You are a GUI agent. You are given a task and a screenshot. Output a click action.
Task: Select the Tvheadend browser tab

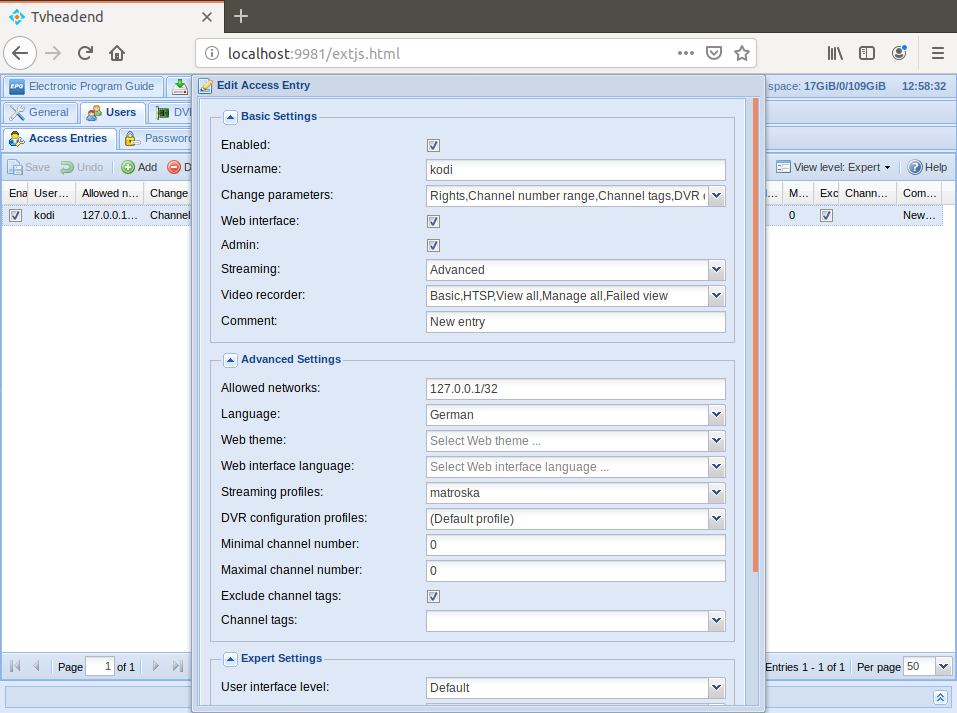point(112,16)
